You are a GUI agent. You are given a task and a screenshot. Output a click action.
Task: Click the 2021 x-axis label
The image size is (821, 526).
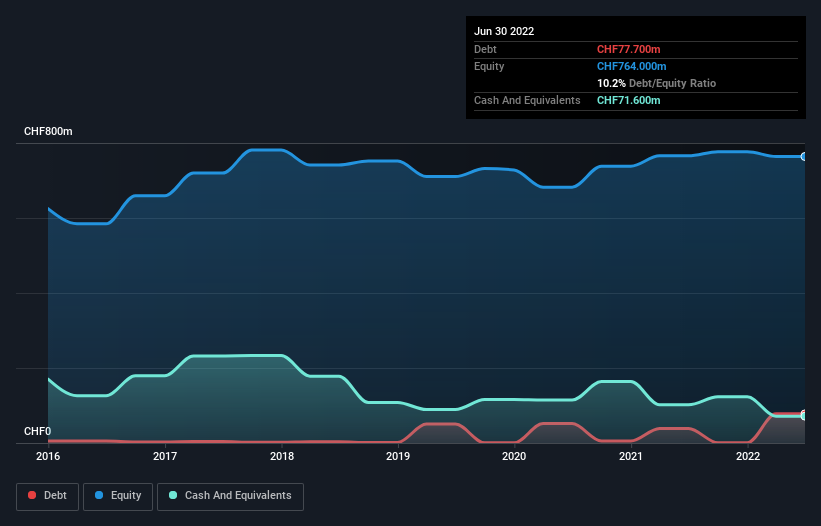[x=631, y=456]
